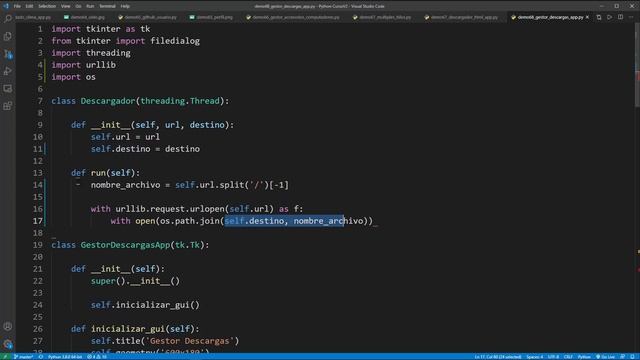Image resolution: width=640 pixels, height=360 pixels.
Task: Click the errors and warnings count
Action: 97,357
